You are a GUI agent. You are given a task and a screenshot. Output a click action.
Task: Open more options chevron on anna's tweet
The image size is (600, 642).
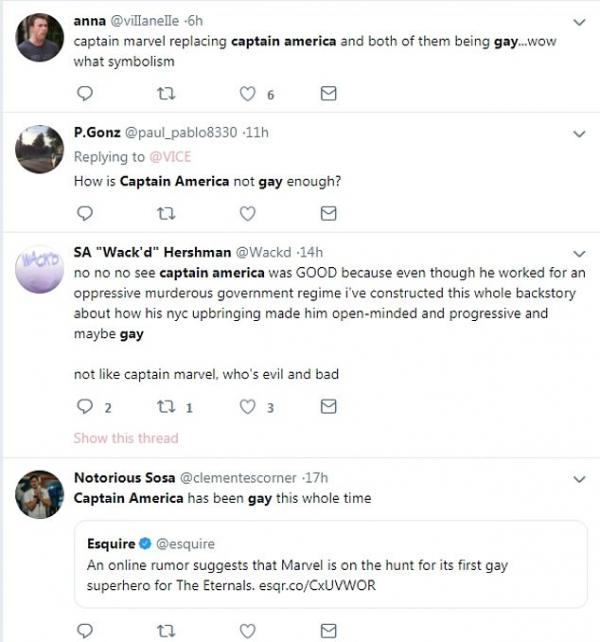pos(579,22)
